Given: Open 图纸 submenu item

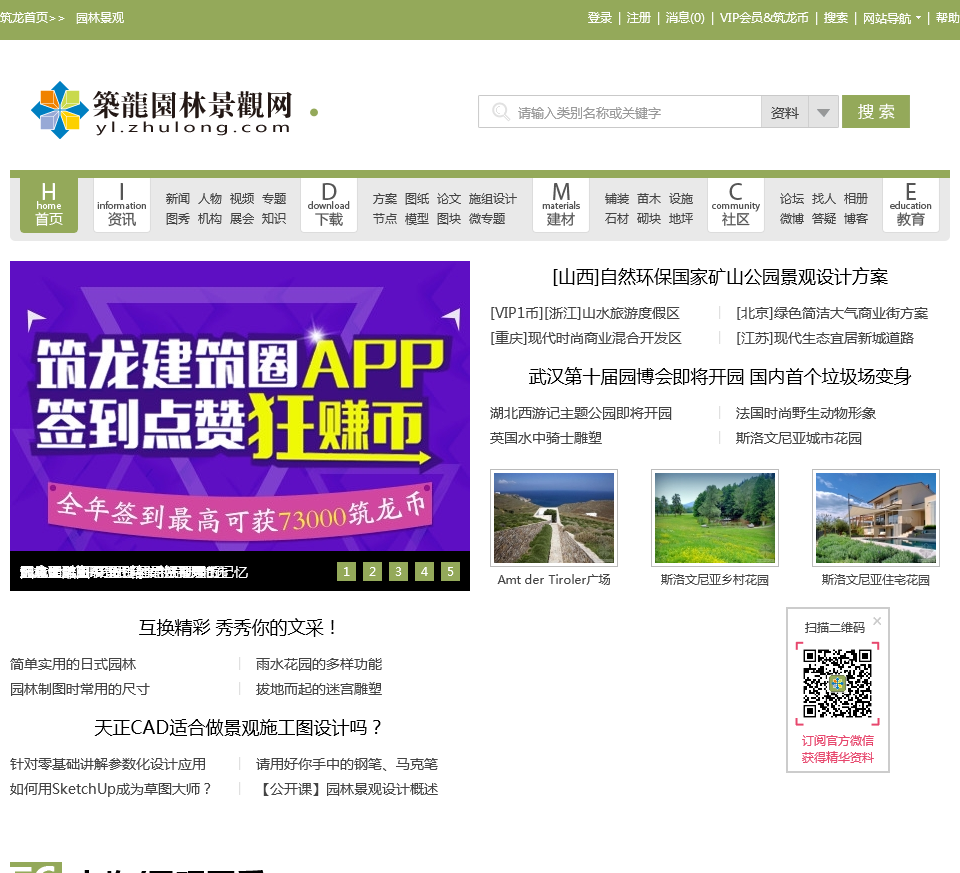Looking at the screenshot, I should coord(417,198).
